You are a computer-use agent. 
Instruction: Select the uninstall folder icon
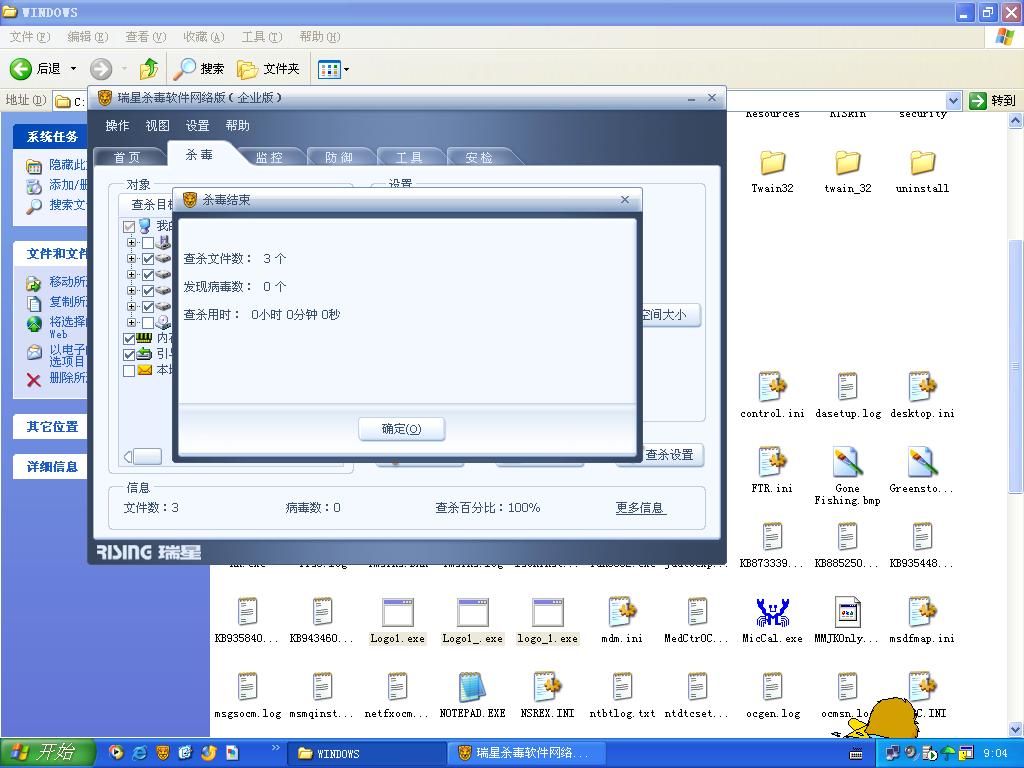pos(922,163)
